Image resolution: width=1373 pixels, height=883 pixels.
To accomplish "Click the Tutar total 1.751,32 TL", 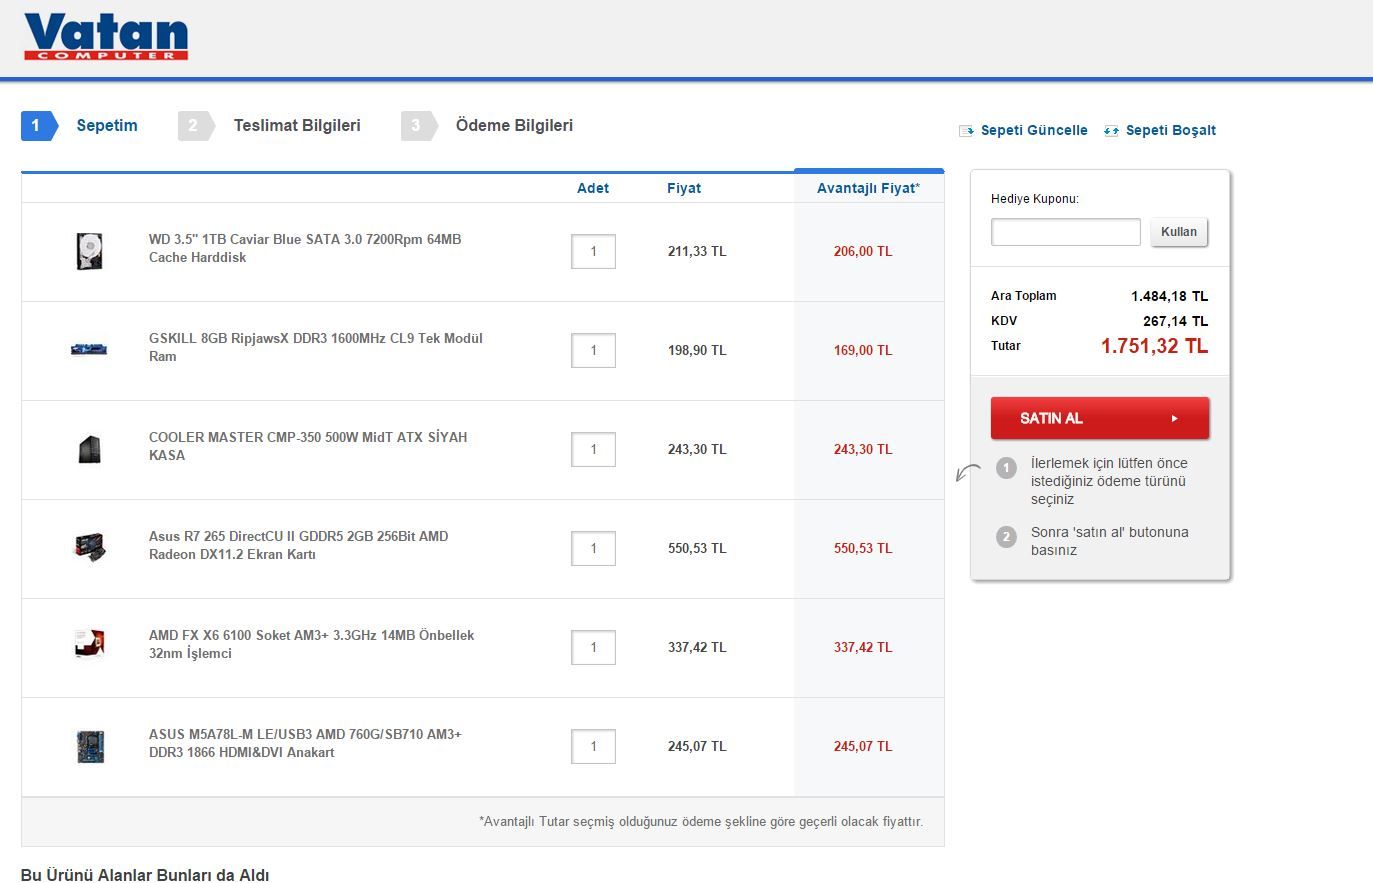I will coord(1154,346).
